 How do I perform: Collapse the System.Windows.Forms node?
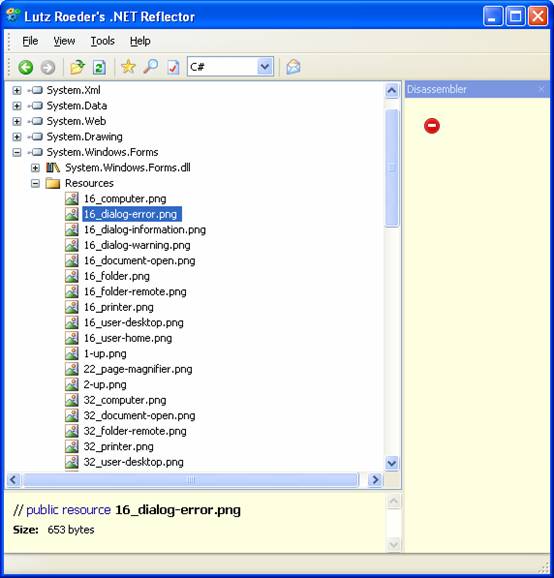[x=17, y=152]
